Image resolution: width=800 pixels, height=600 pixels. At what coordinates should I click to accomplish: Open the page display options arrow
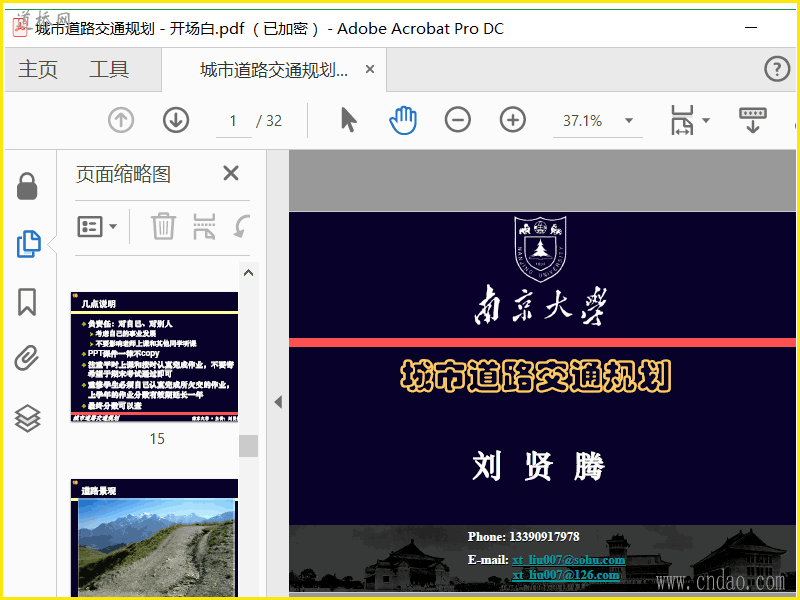coord(706,120)
